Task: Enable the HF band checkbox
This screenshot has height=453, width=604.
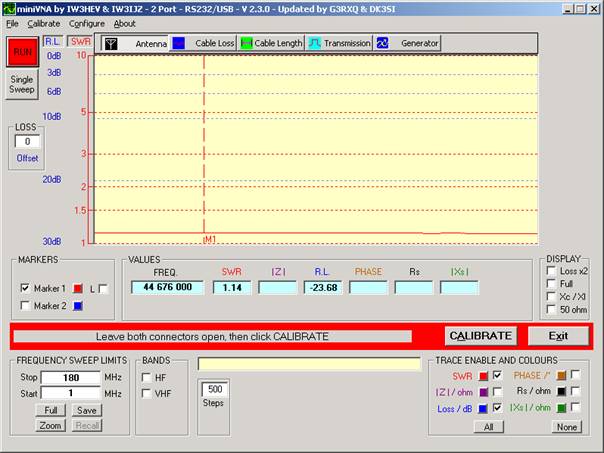Action: pyautogui.click(x=147, y=378)
